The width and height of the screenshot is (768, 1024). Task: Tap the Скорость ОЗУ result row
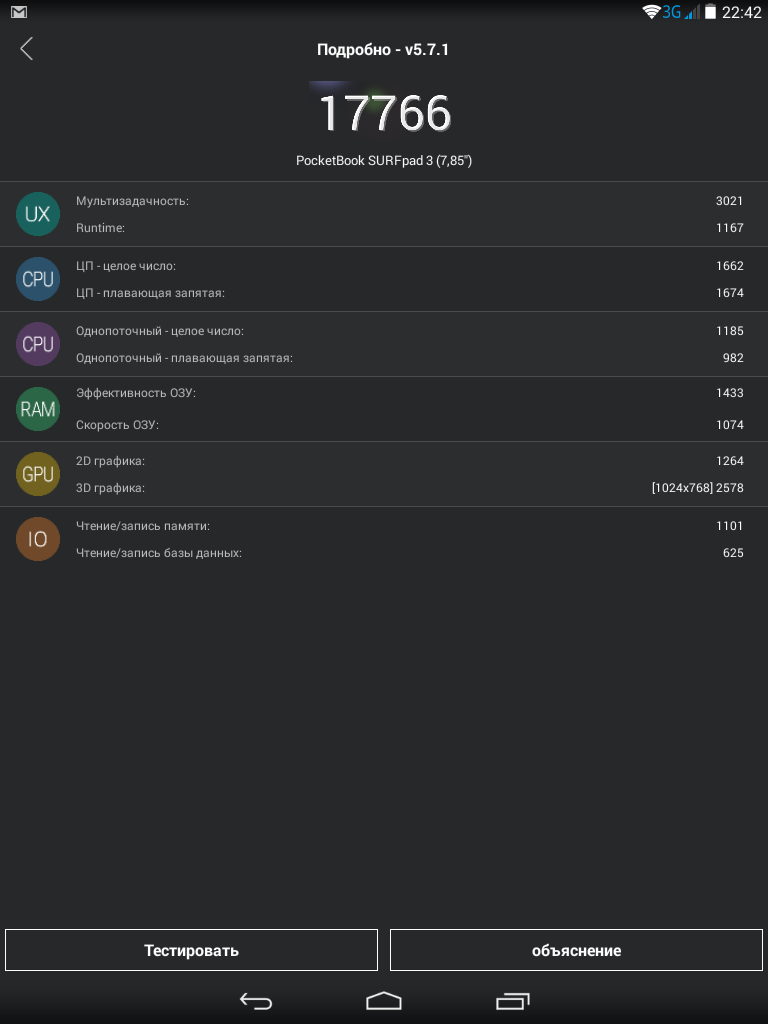pos(410,425)
